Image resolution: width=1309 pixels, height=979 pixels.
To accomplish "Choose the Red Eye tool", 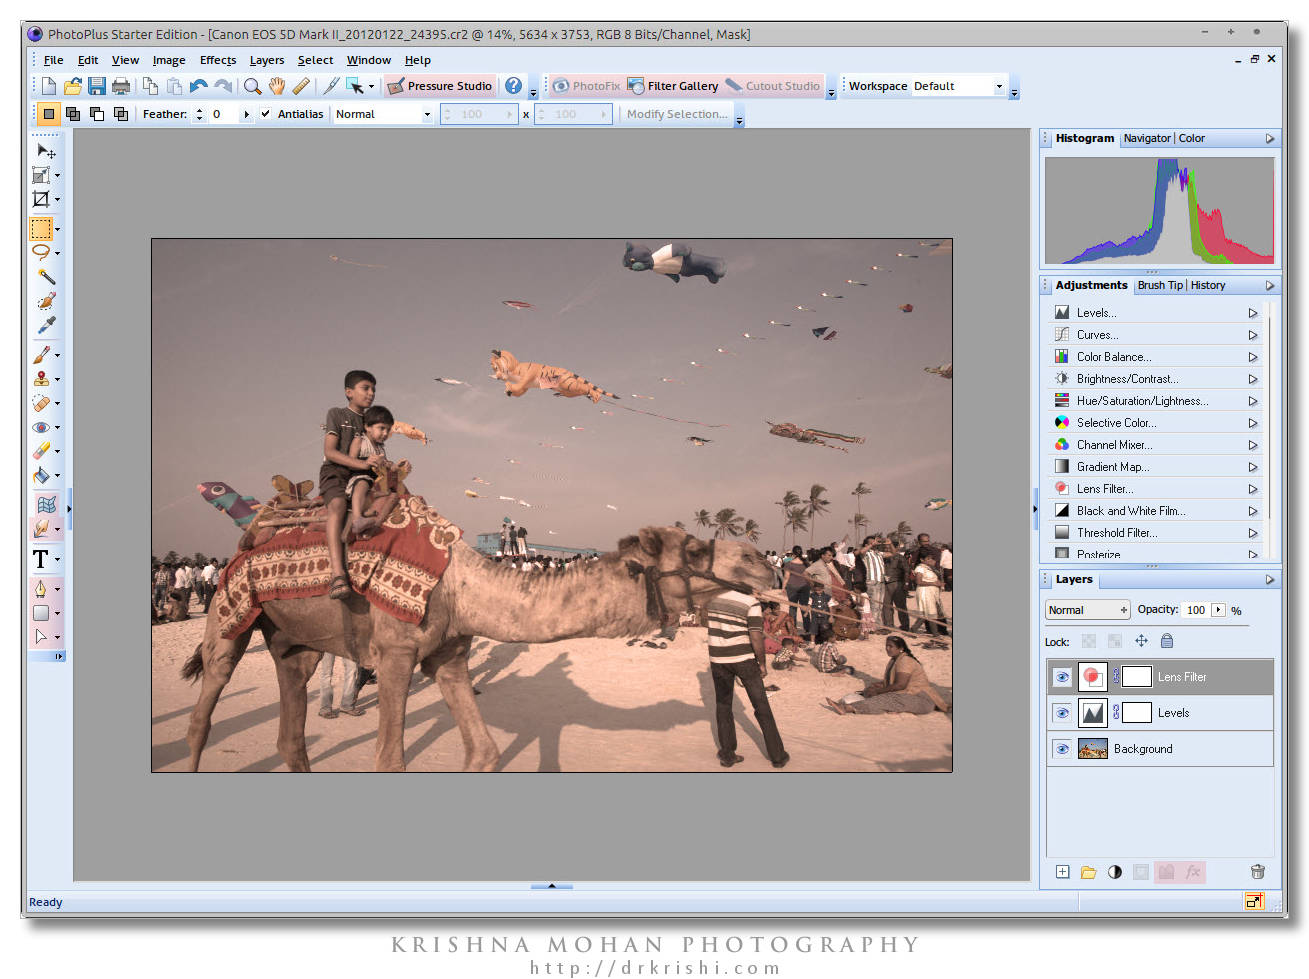I will (41, 427).
